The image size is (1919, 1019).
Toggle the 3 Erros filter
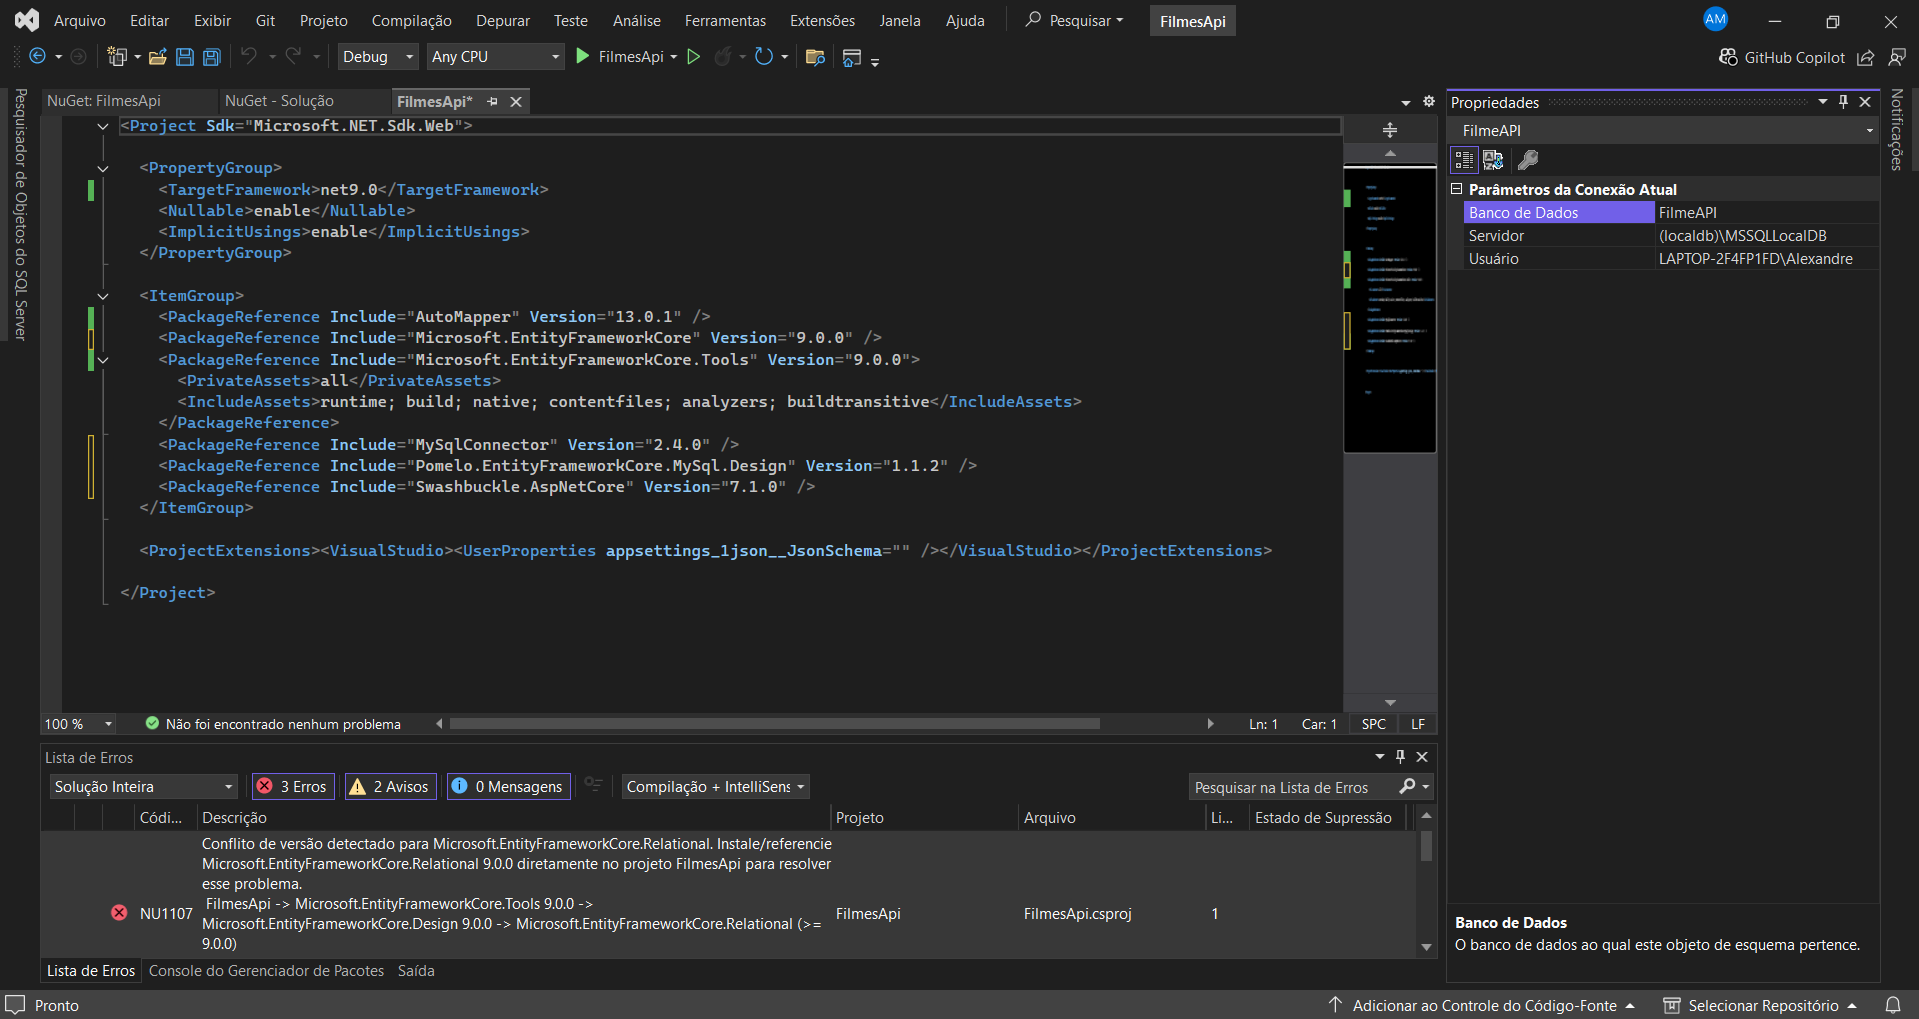pyautogui.click(x=293, y=787)
